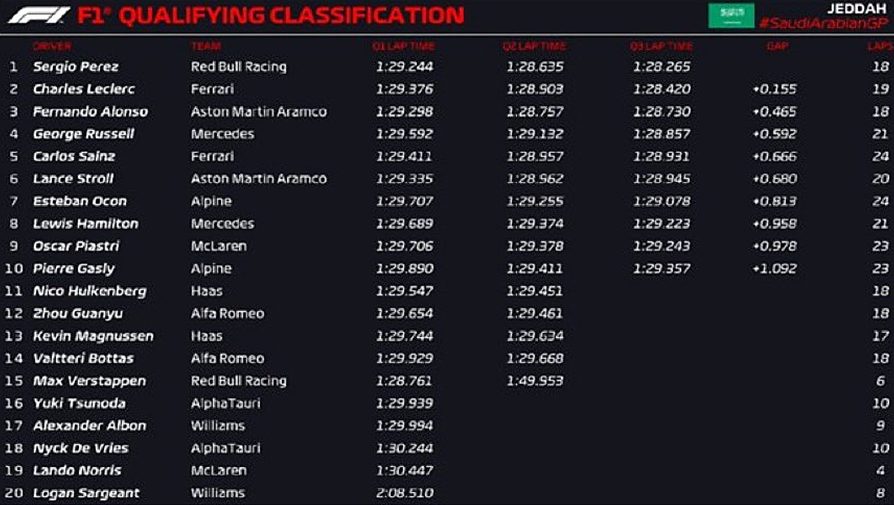894x505 pixels.
Task: Select the Q1 LAP TIME column header
Action: pos(404,46)
